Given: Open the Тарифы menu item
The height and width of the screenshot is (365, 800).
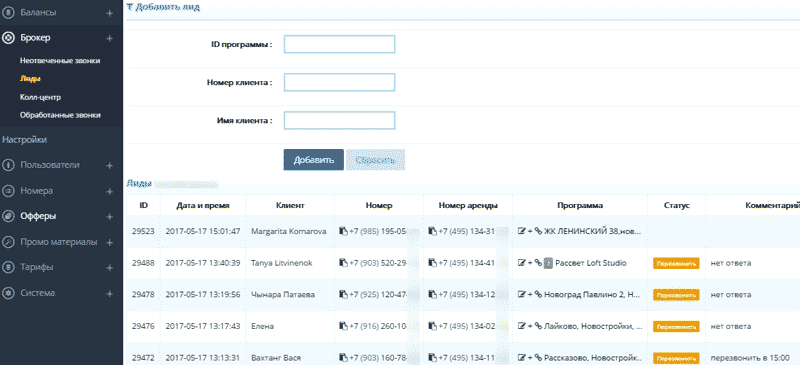Looking at the screenshot, I should click(37, 267).
